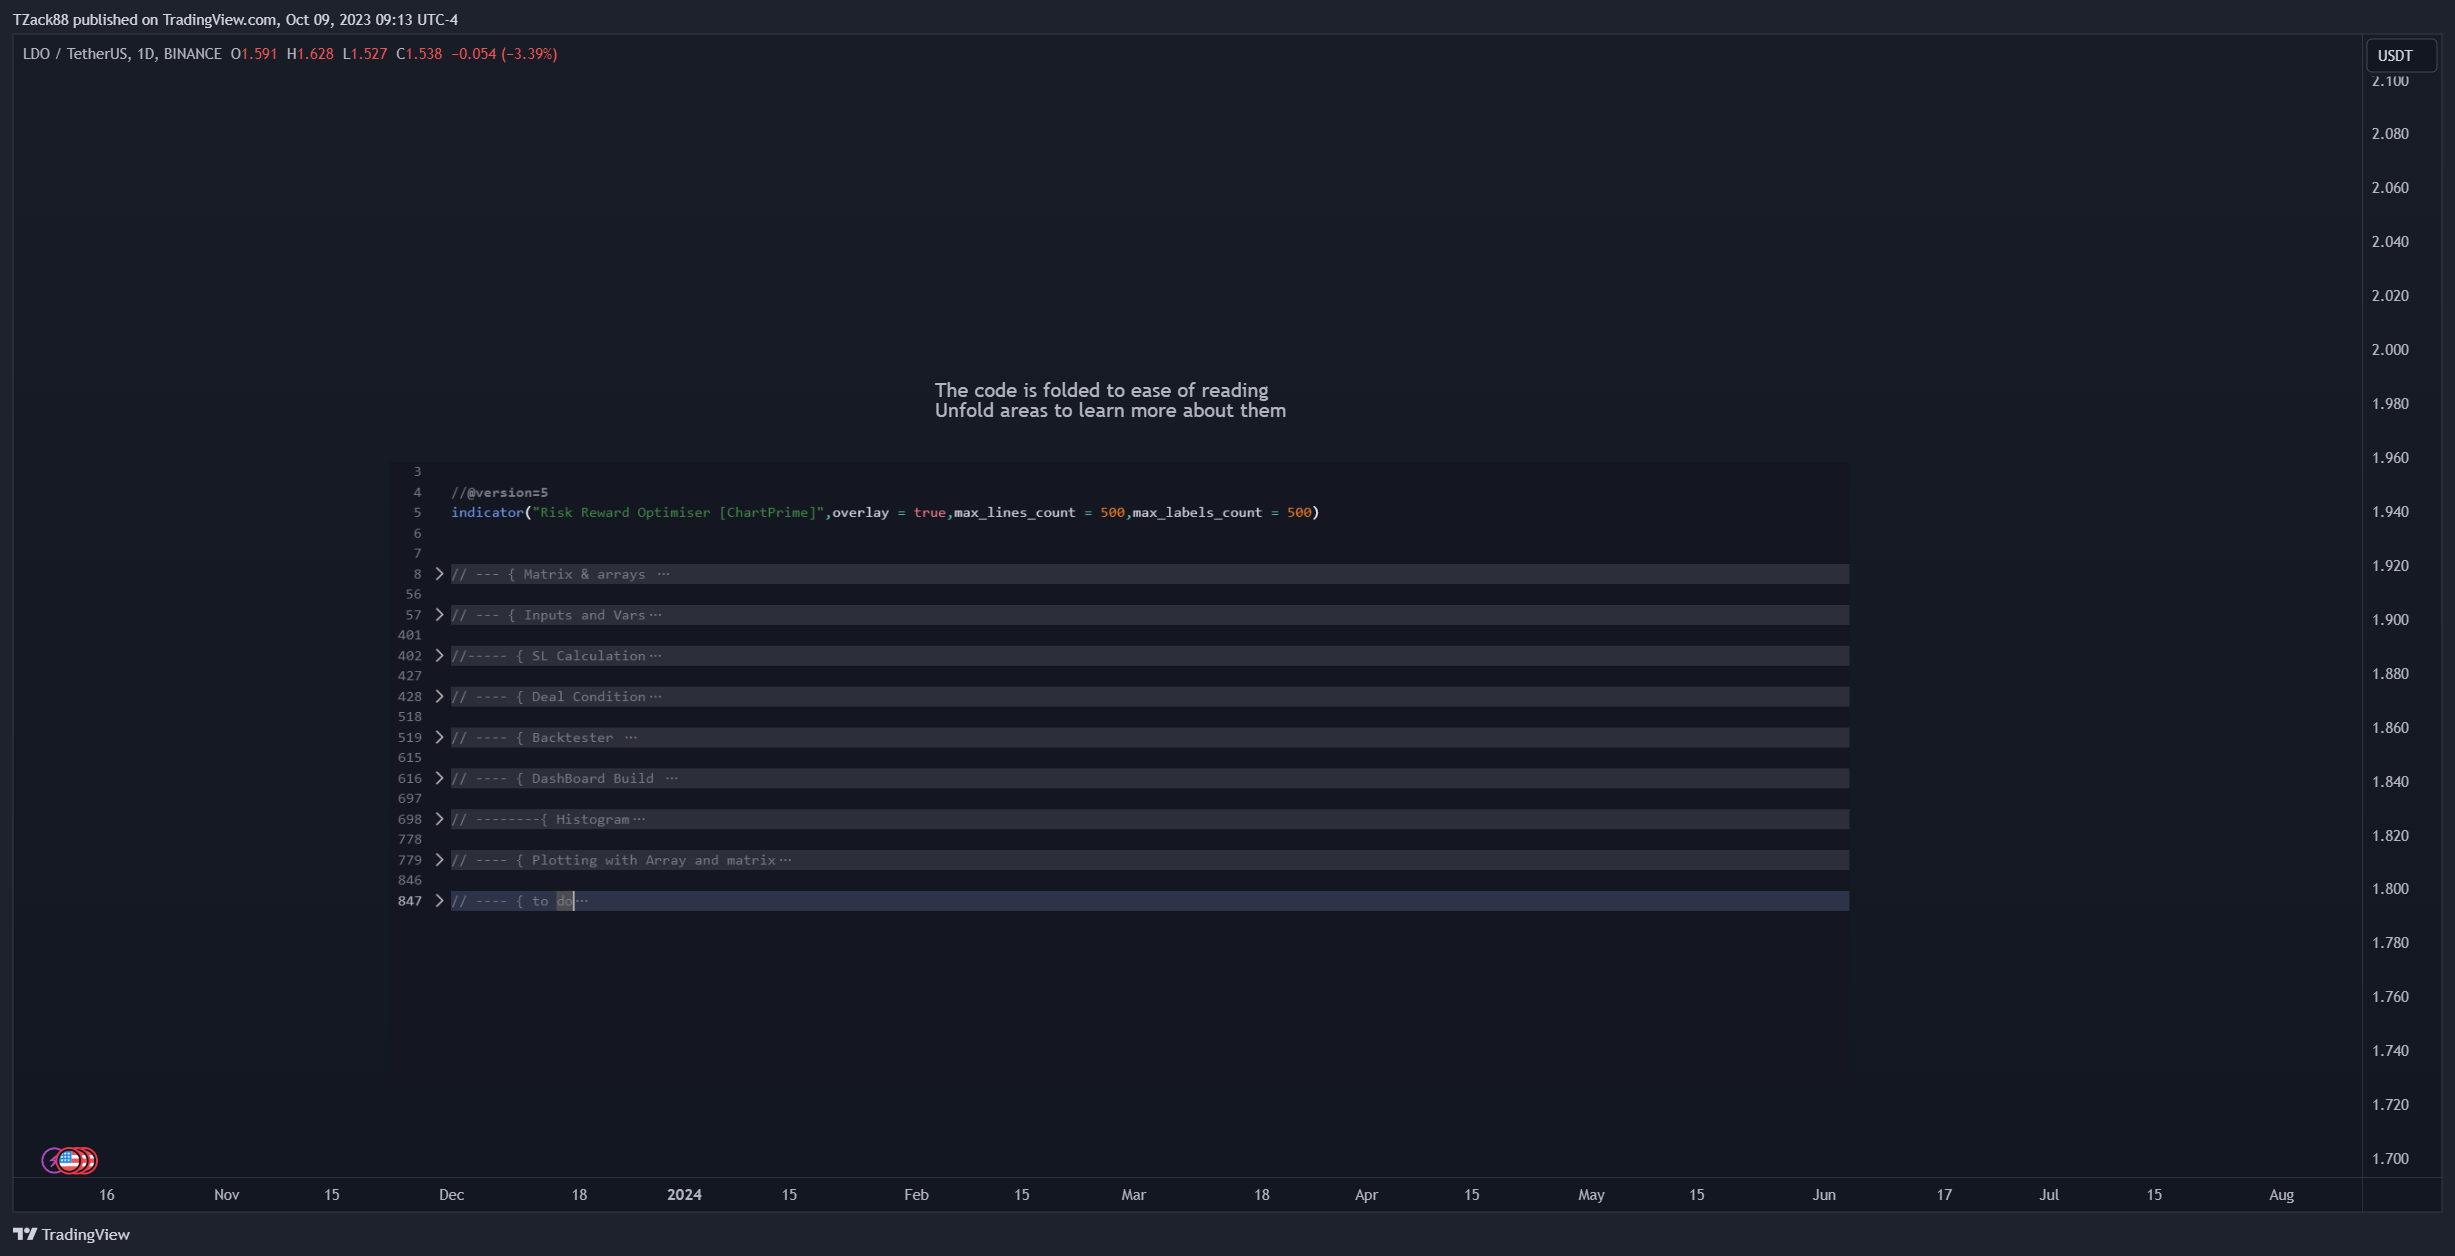Viewport: 2455px width, 1256px height.
Task: Click line number 847 in the gutter
Action: pos(410,901)
